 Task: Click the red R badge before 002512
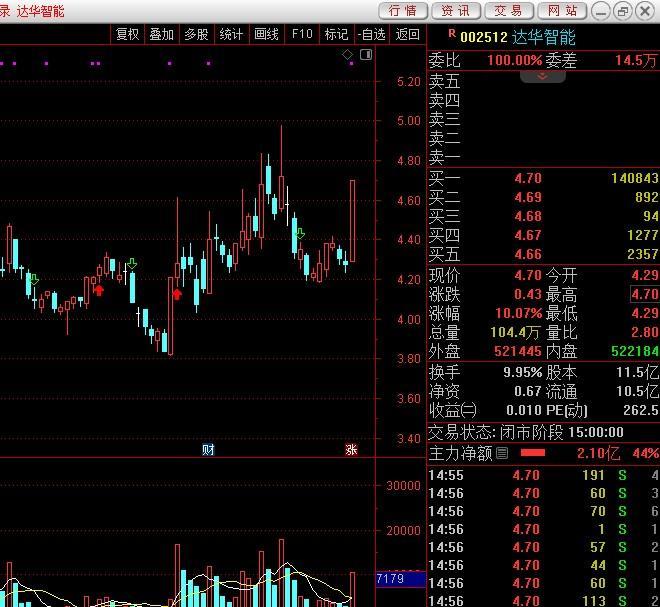[451, 34]
